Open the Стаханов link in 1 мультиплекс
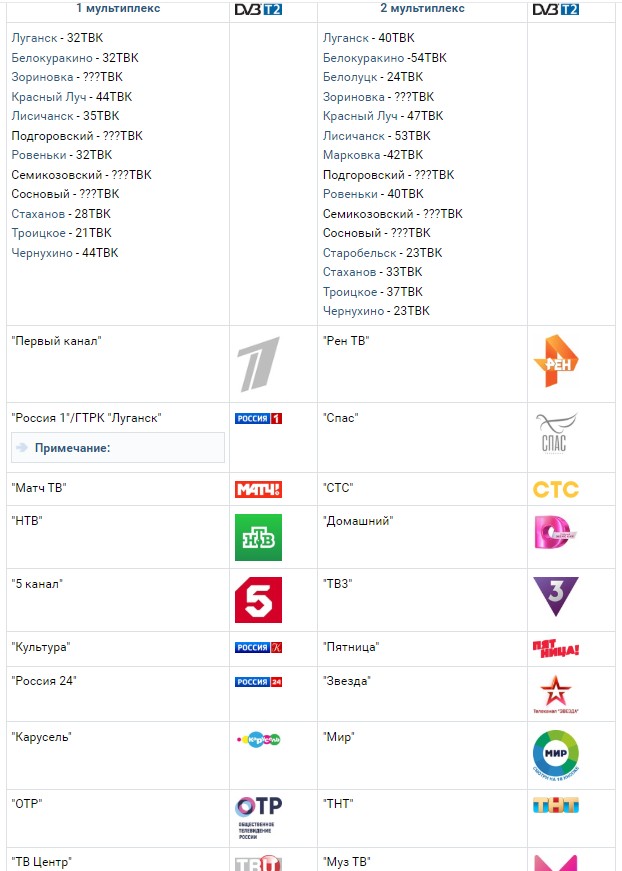This screenshot has height=871, width=622. point(38,214)
